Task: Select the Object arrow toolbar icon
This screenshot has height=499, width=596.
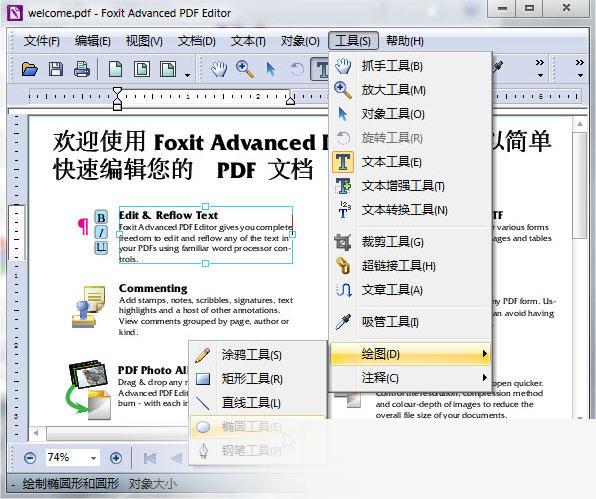Action: (270, 70)
